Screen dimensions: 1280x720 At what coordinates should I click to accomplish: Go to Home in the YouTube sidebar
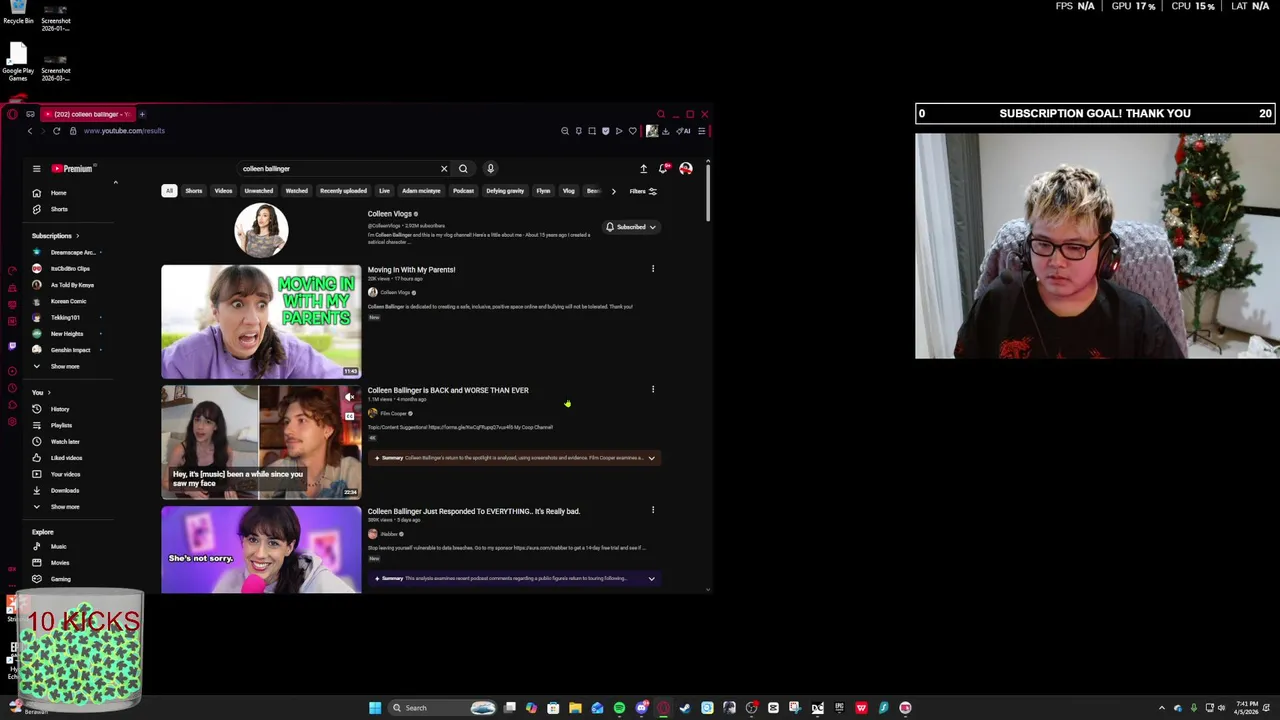point(58,193)
